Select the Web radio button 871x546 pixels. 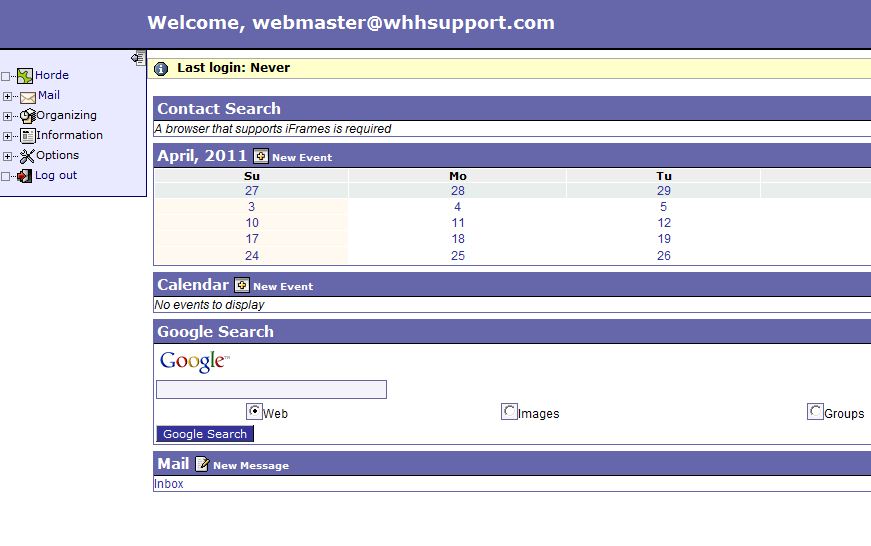(254, 412)
